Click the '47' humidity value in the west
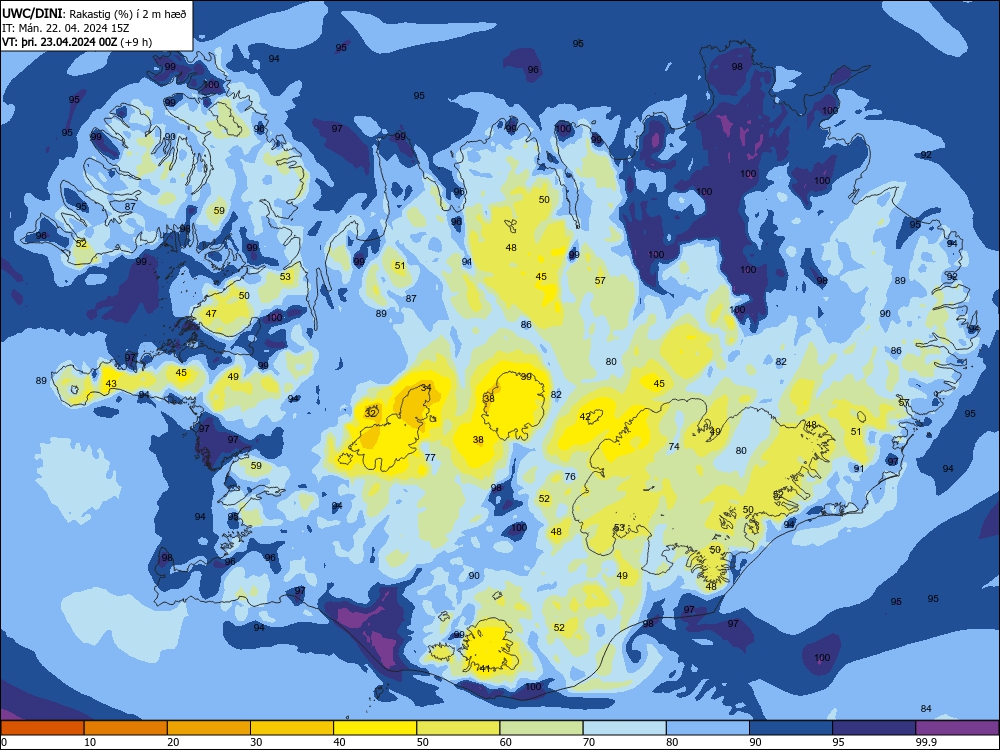 [x=210, y=313]
